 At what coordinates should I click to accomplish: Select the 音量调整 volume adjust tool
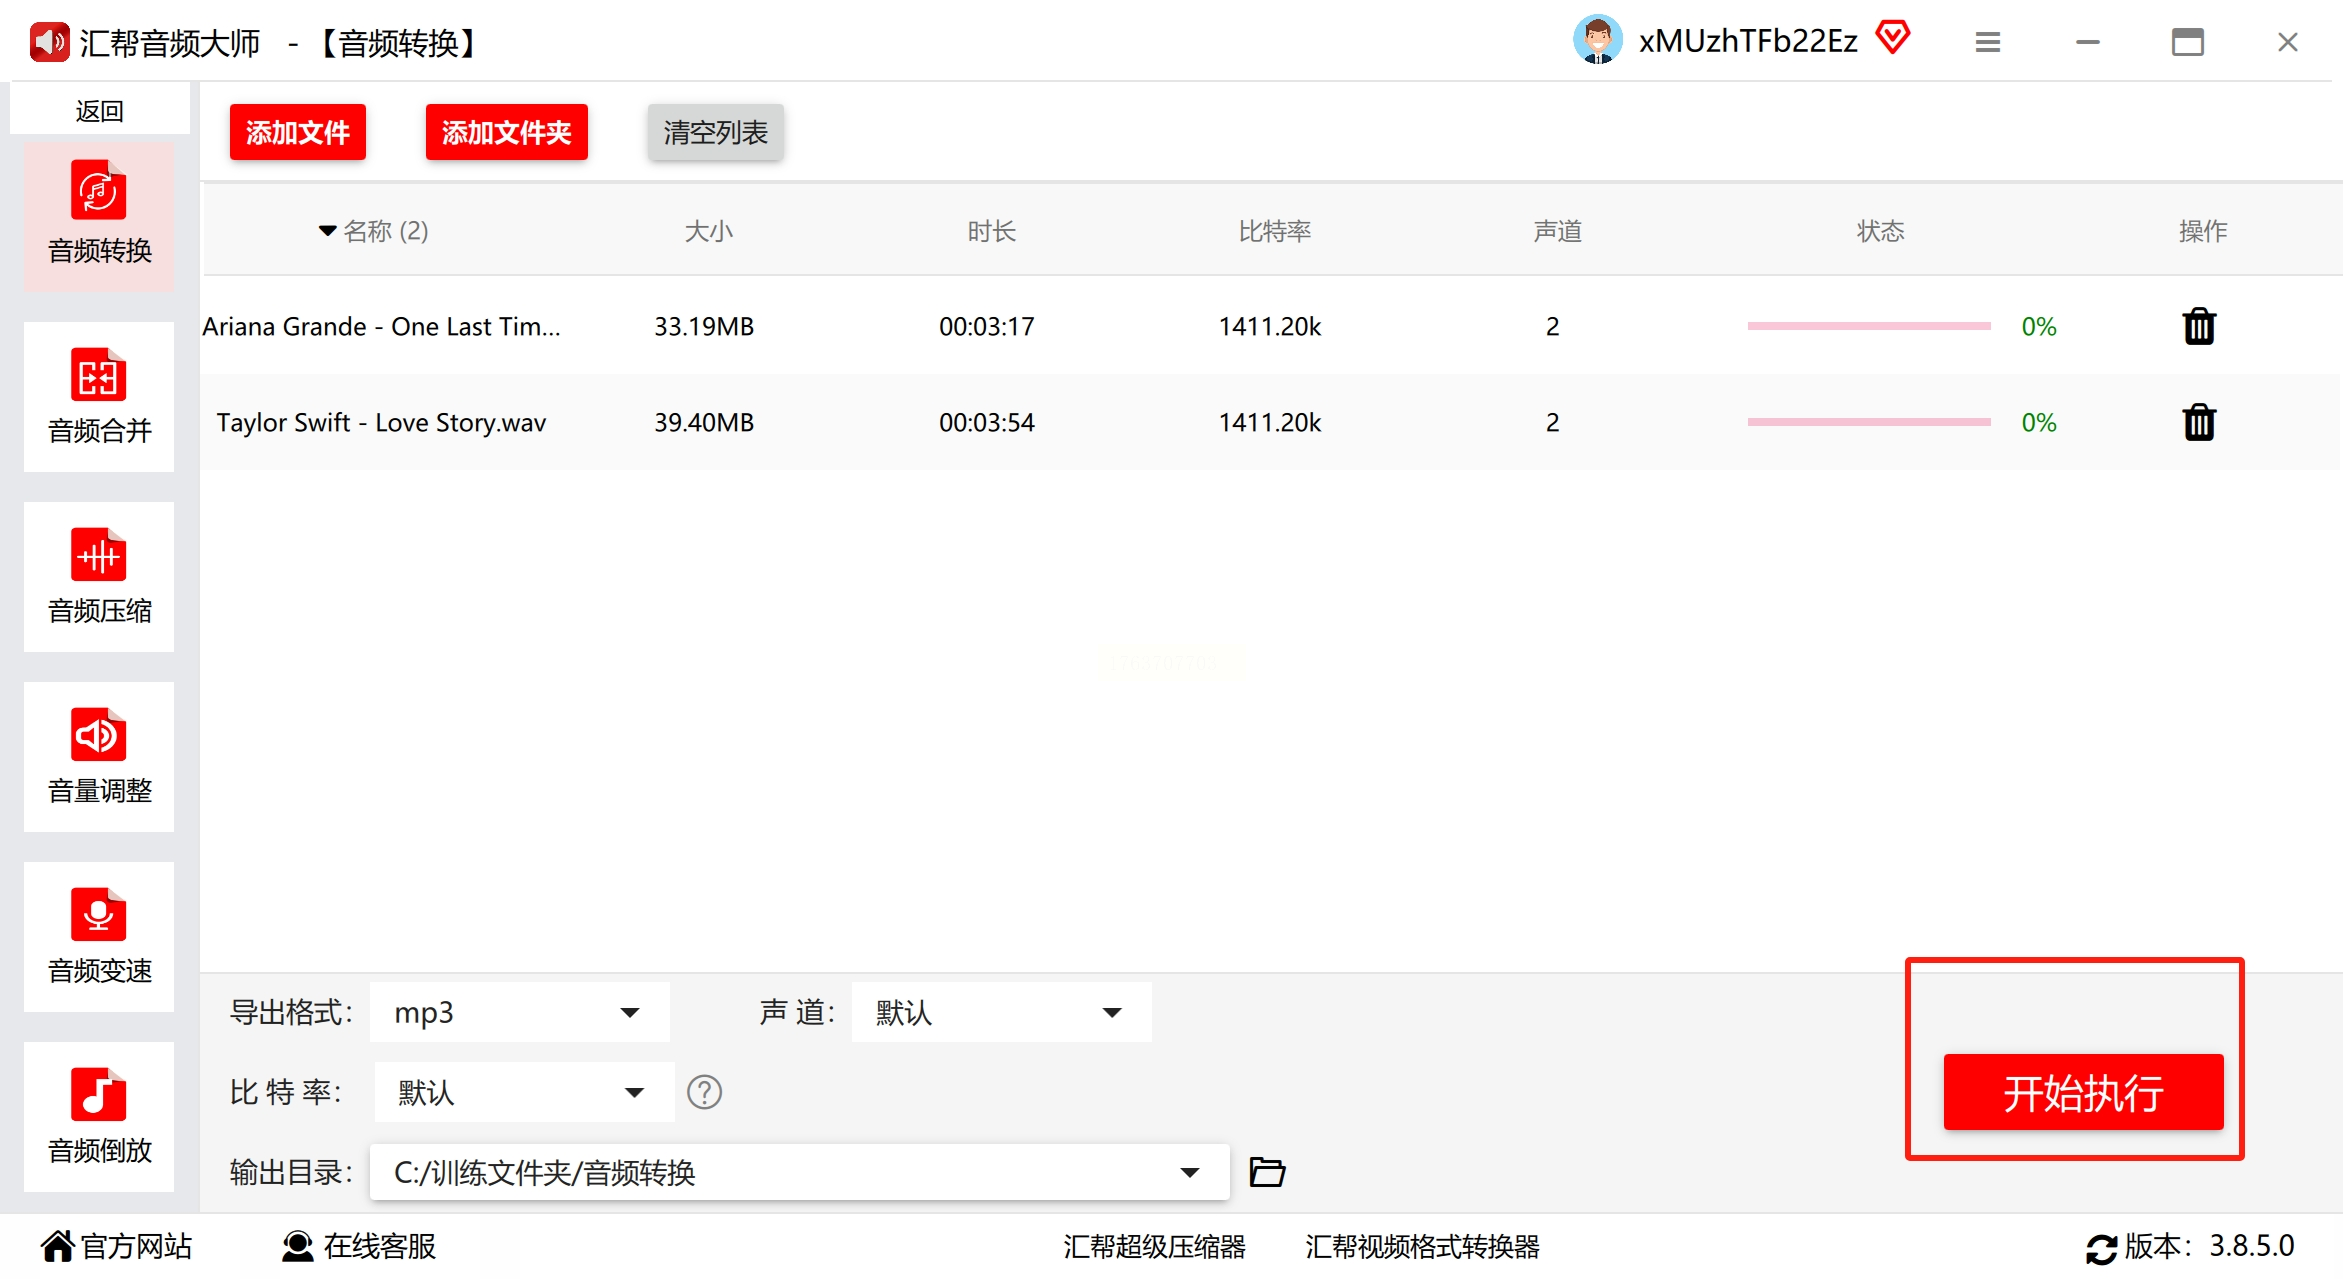pyautogui.click(x=99, y=757)
